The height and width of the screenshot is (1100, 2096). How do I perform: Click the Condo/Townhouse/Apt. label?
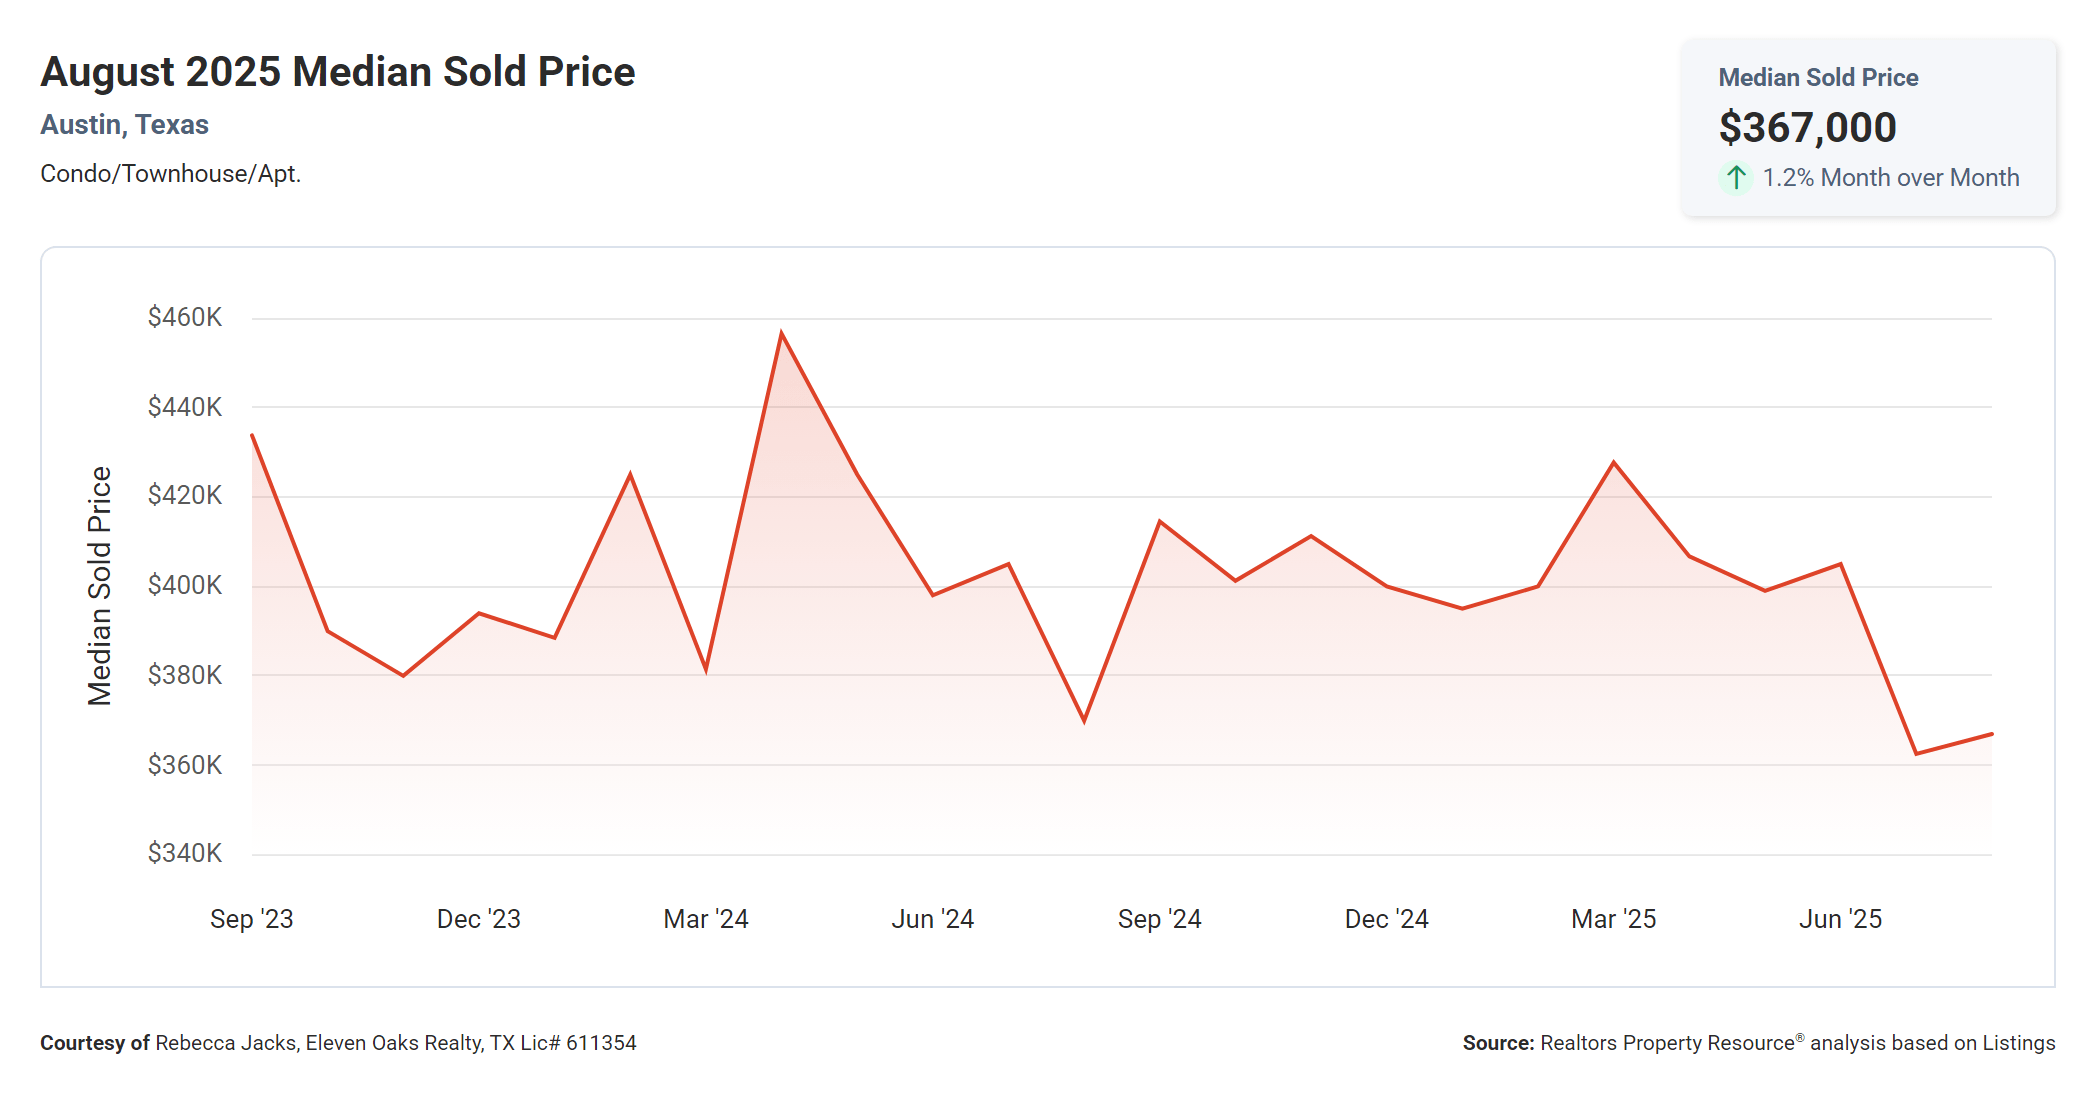coord(170,174)
